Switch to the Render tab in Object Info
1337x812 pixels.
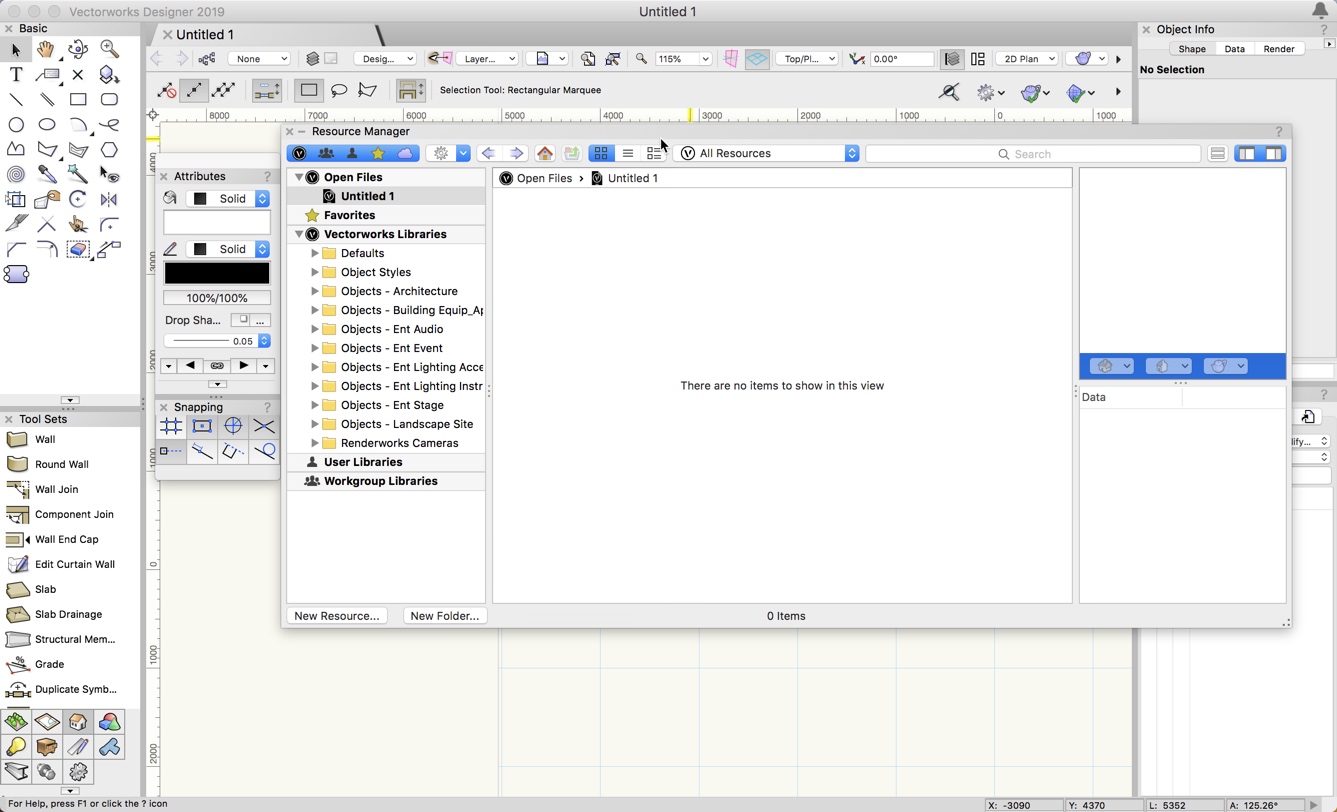click(1278, 48)
